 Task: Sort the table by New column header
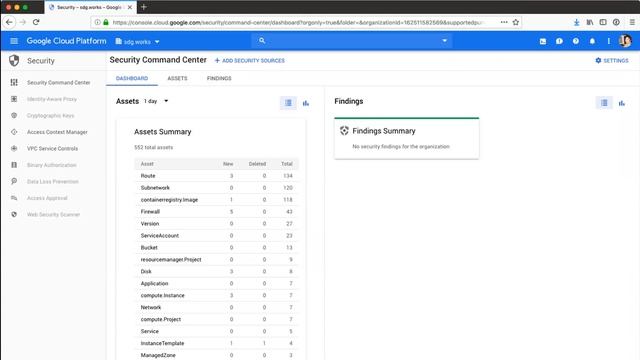point(228,164)
